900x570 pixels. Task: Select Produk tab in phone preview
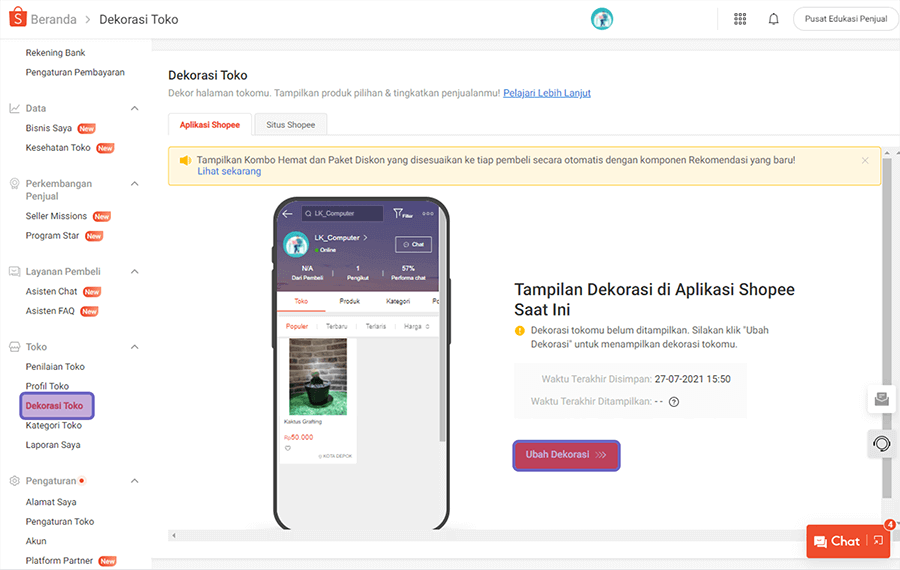349,301
